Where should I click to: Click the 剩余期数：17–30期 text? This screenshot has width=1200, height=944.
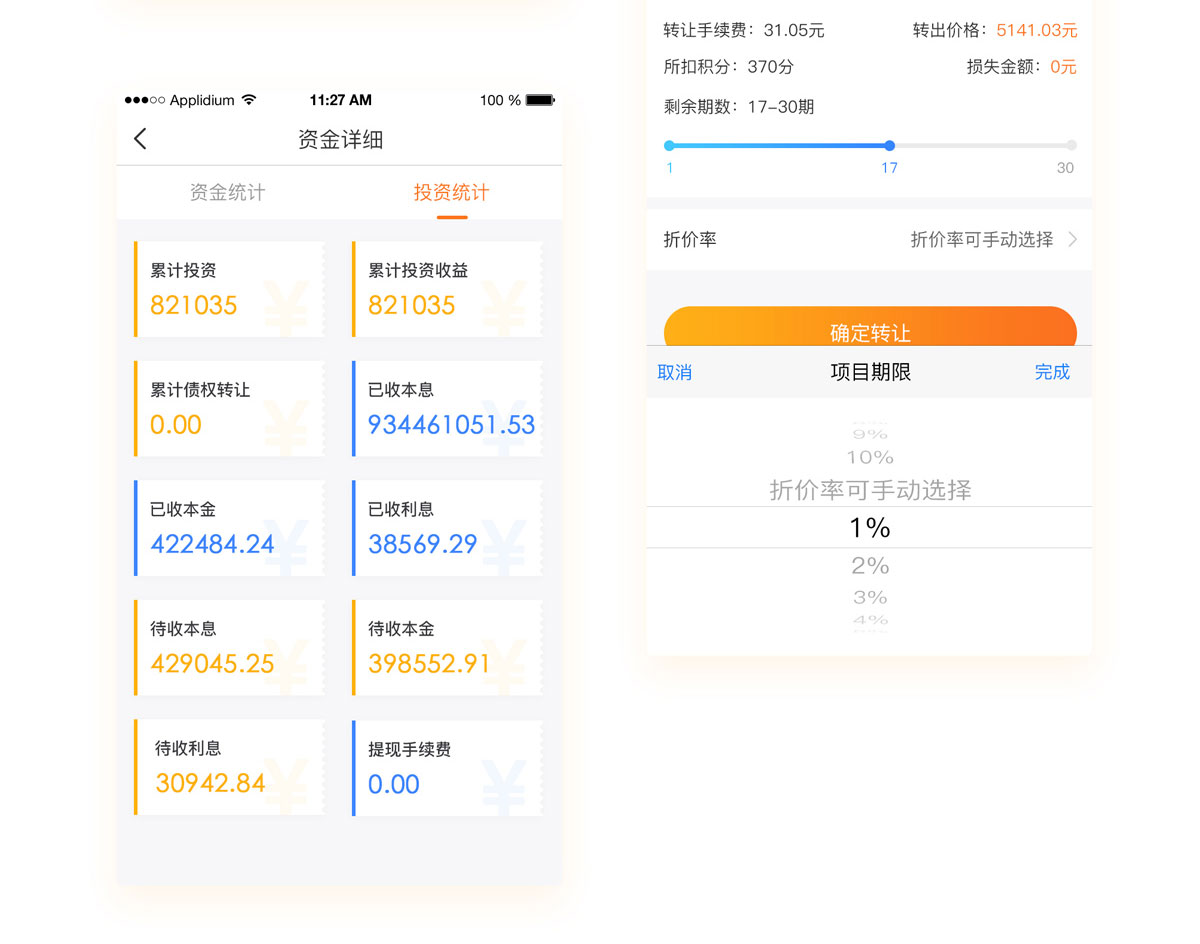click(739, 106)
